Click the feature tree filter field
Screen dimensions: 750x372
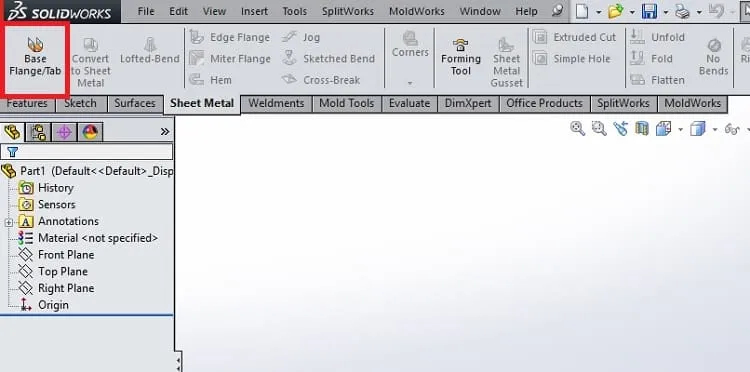pyautogui.click(x=87, y=152)
